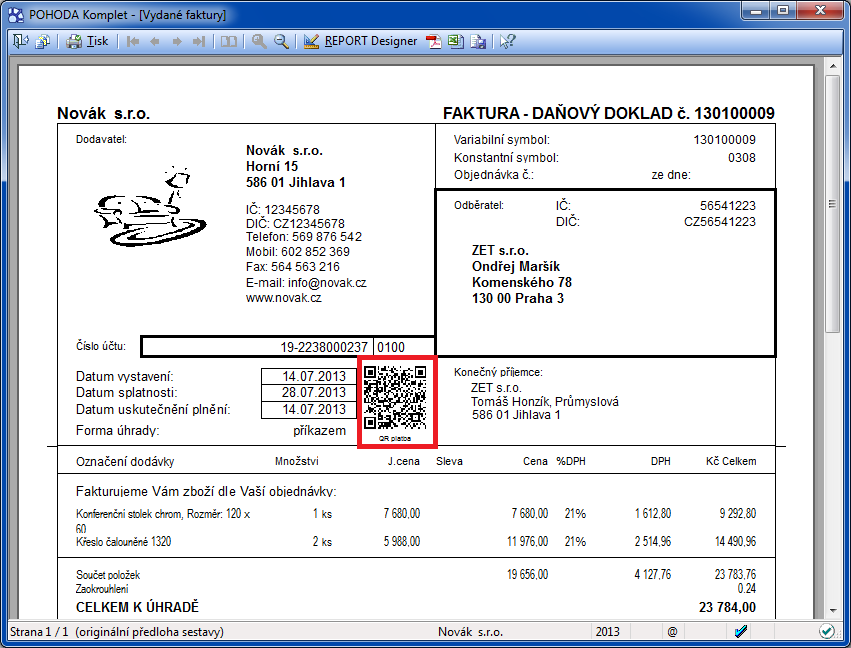Export the invoice to Excel
This screenshot has width=851, height=648.
click(456, 41)
